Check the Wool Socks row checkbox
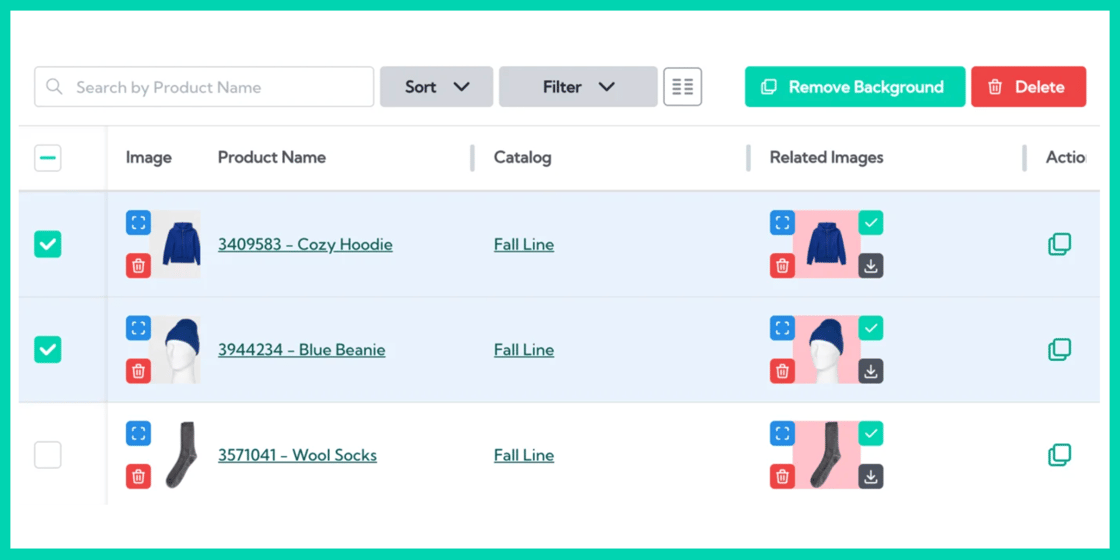The image size is (1120, 560). point(48,455)
